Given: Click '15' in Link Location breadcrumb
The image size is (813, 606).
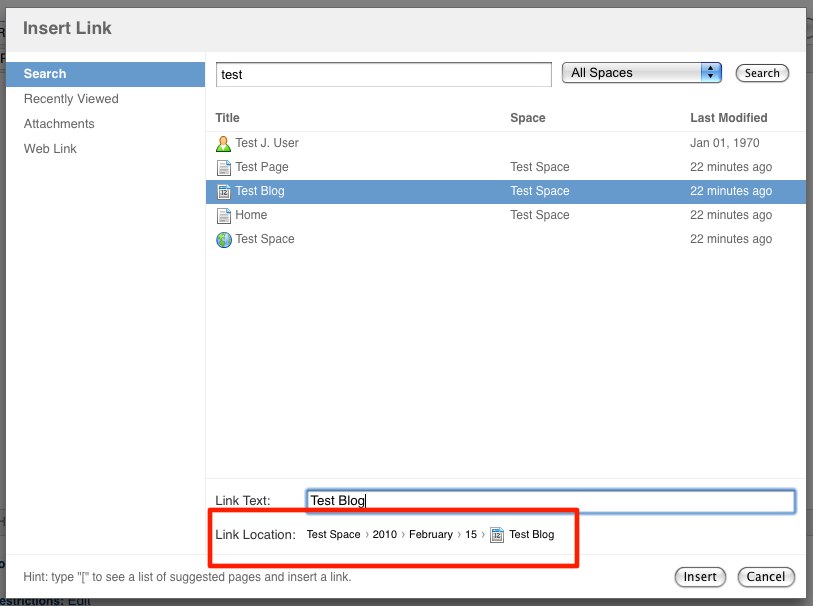Looking at the screenshot, I should (471, 534).
